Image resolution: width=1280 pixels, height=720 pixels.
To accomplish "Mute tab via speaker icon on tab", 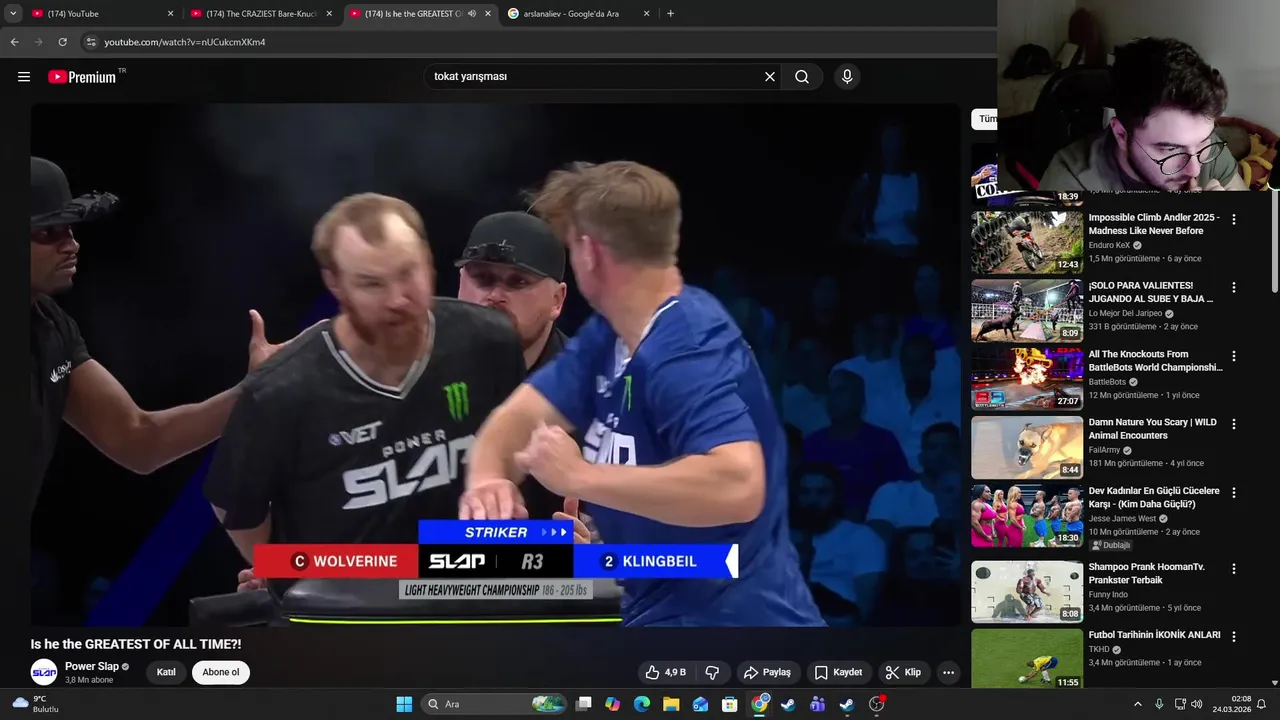I will (x=472, y=14).
